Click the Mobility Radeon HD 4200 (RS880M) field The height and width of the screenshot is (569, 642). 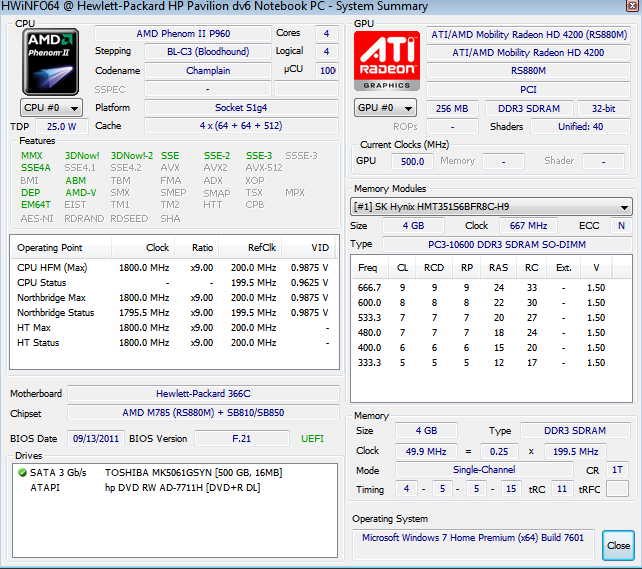pyautogui.click(x=529, y=35)
